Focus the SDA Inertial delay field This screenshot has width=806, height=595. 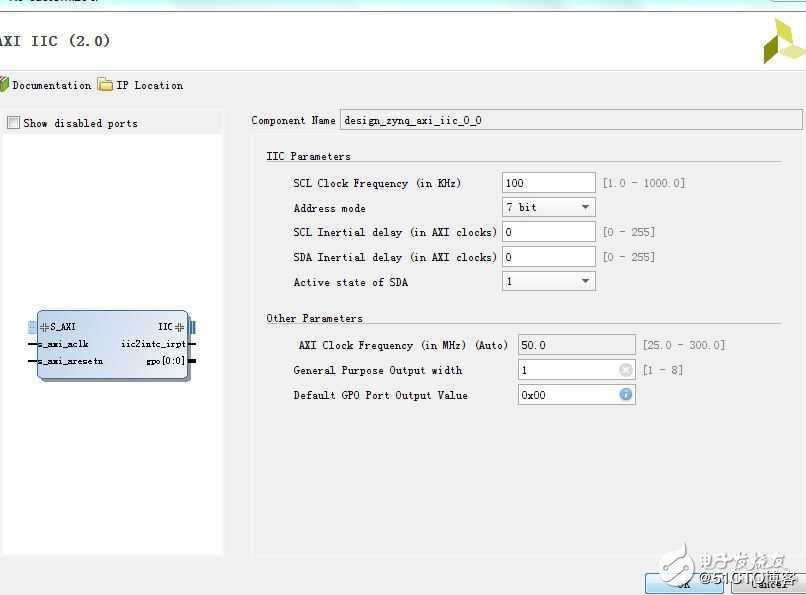pos(548,257)
